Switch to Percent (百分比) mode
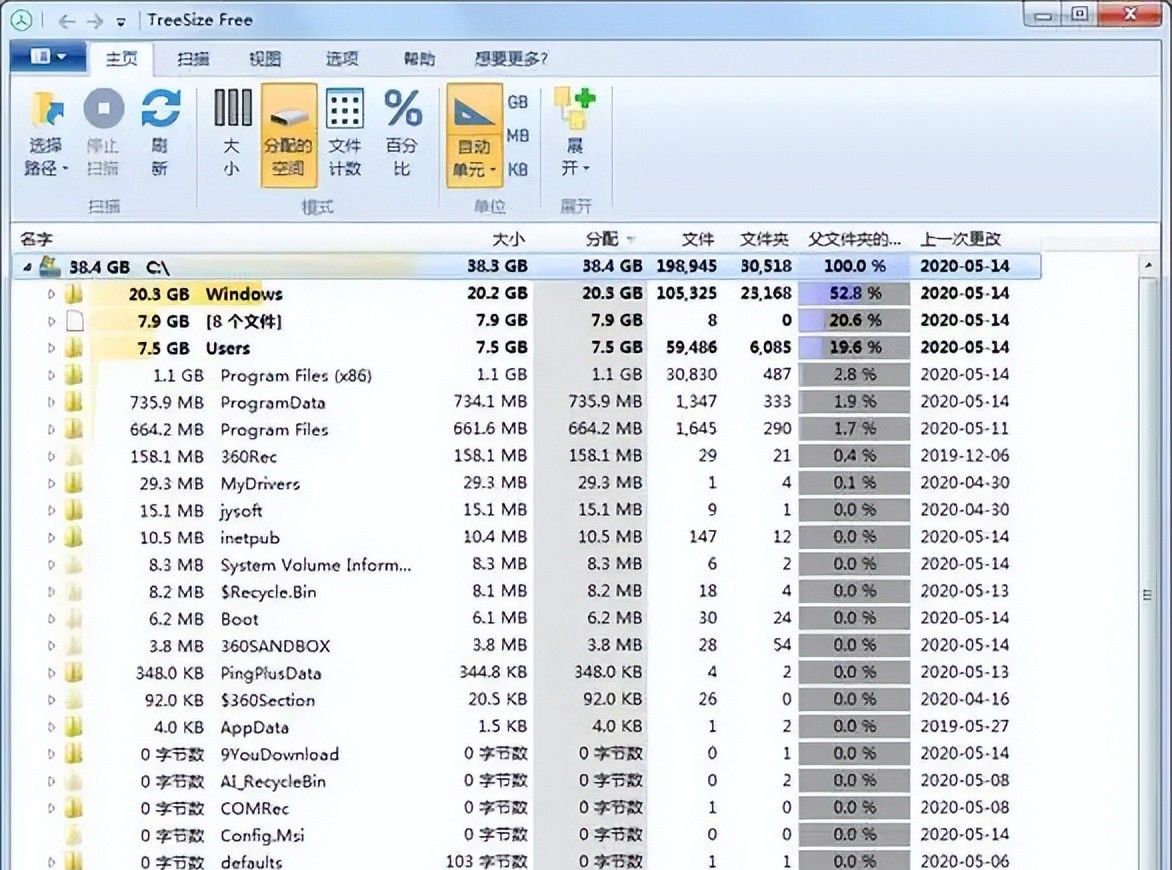This screenshot has height=870, width=1172. pyautogui.click(x=402, y=133)
